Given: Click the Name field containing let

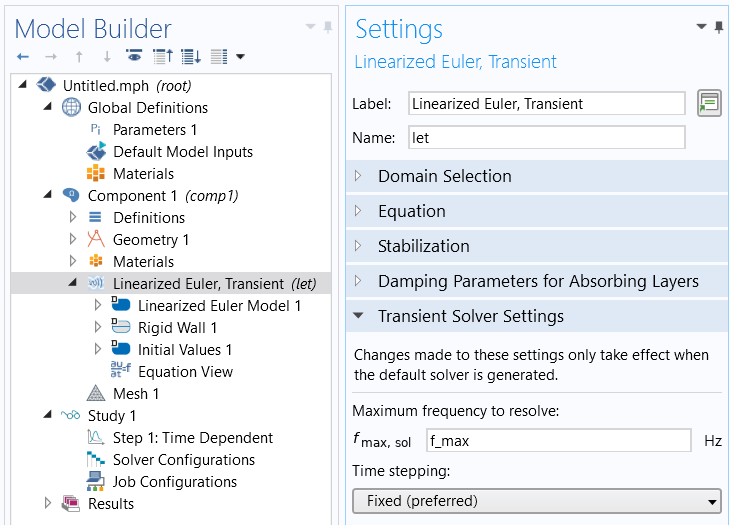Looking at the screenshot, I should pyautogui.click(x=546, y=138).
